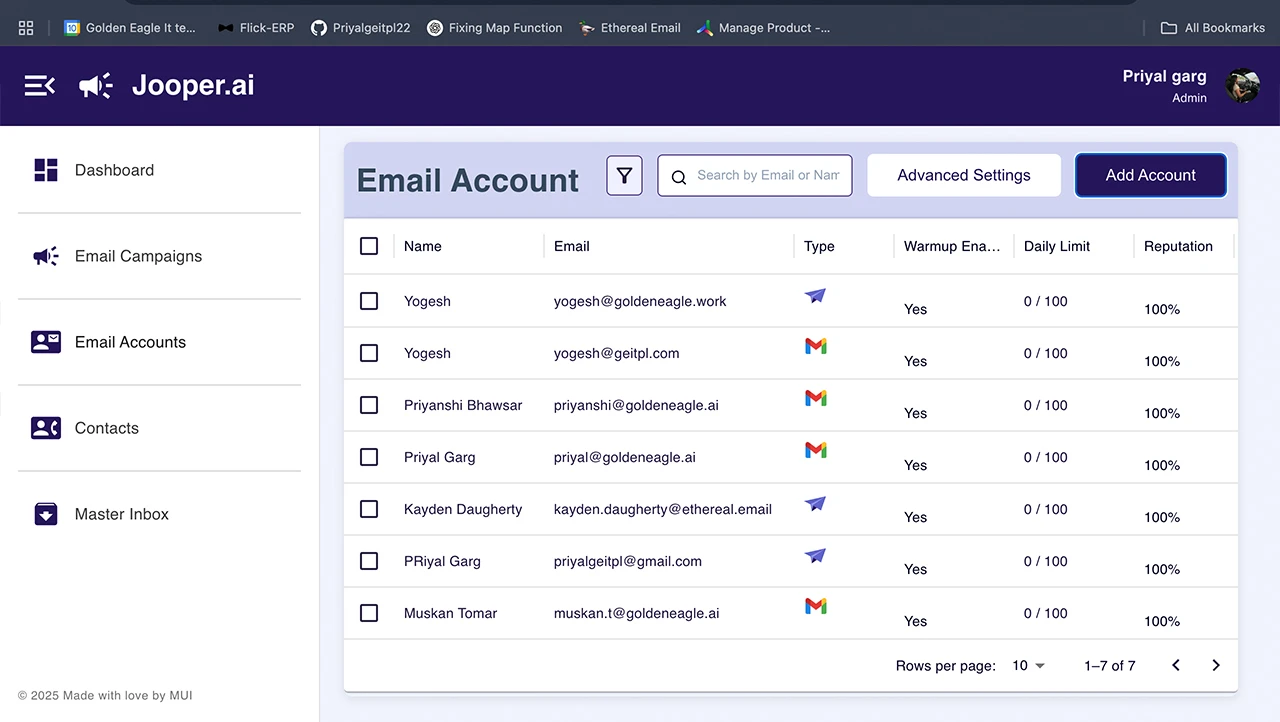
Task: Click the Contacts card icon
Action: coord(46,428)
